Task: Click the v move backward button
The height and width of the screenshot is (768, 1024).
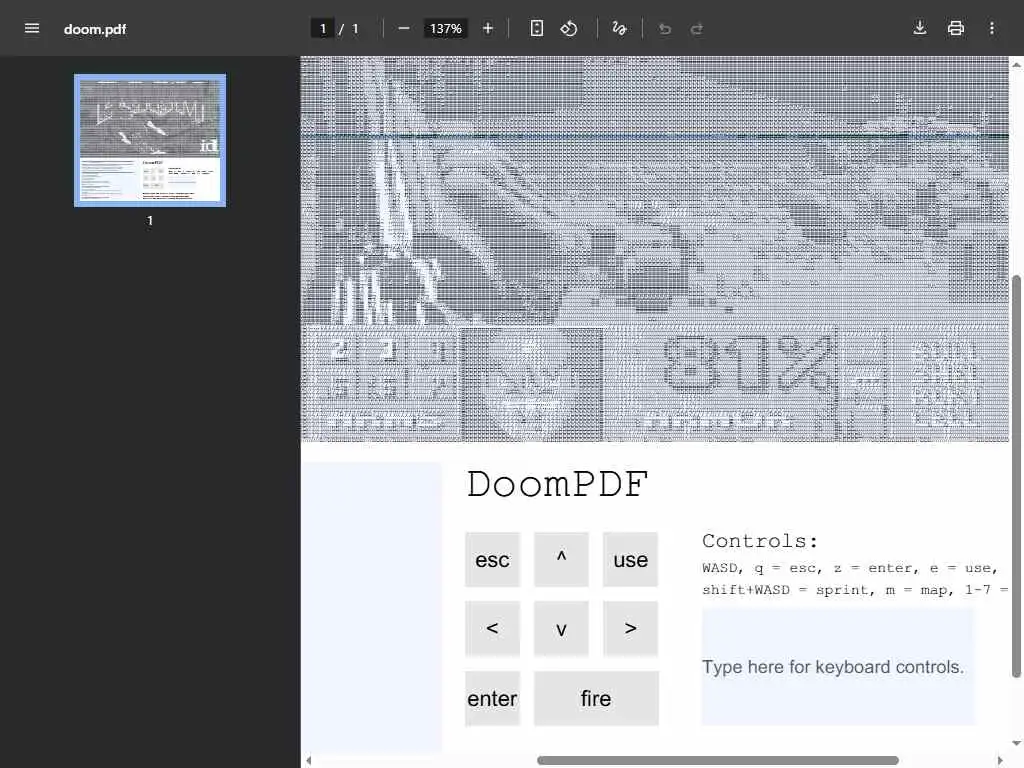Action: 561,628
